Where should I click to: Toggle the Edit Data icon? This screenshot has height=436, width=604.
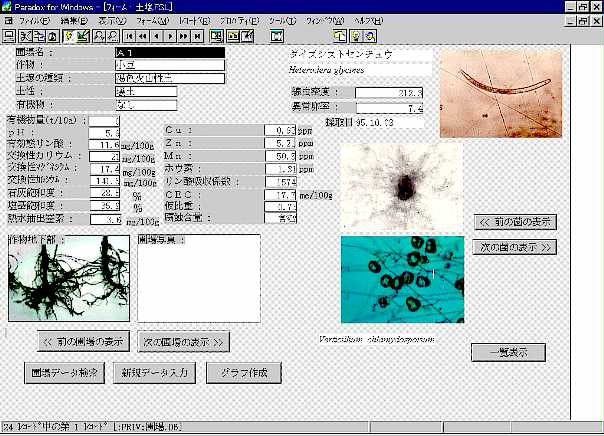pyautogui.click(x=247, y=36)
